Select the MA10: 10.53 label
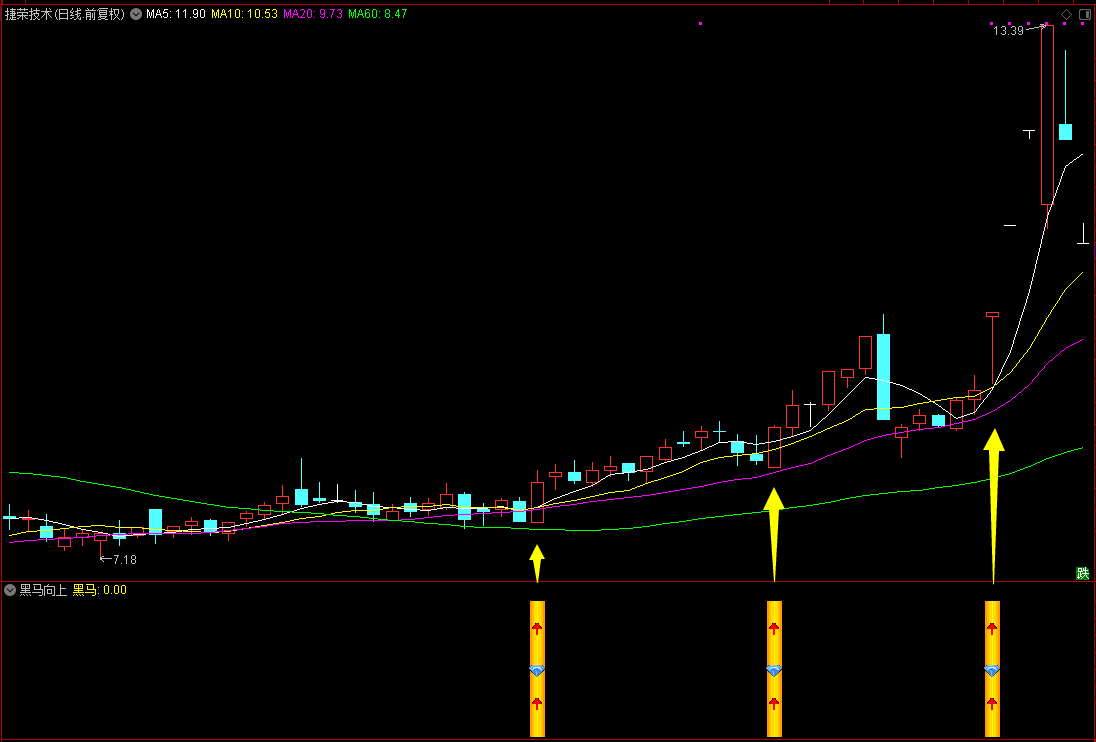 point(245,14)
